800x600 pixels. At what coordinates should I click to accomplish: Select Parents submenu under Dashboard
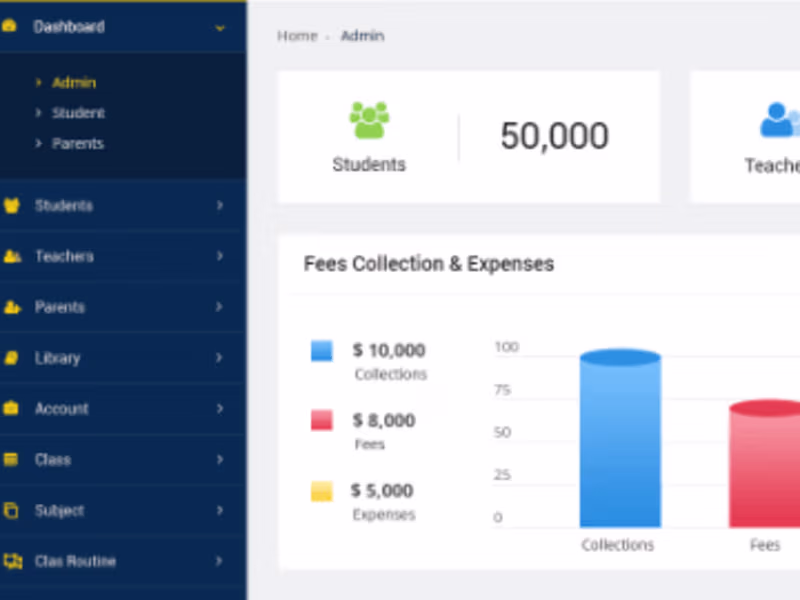78,143
